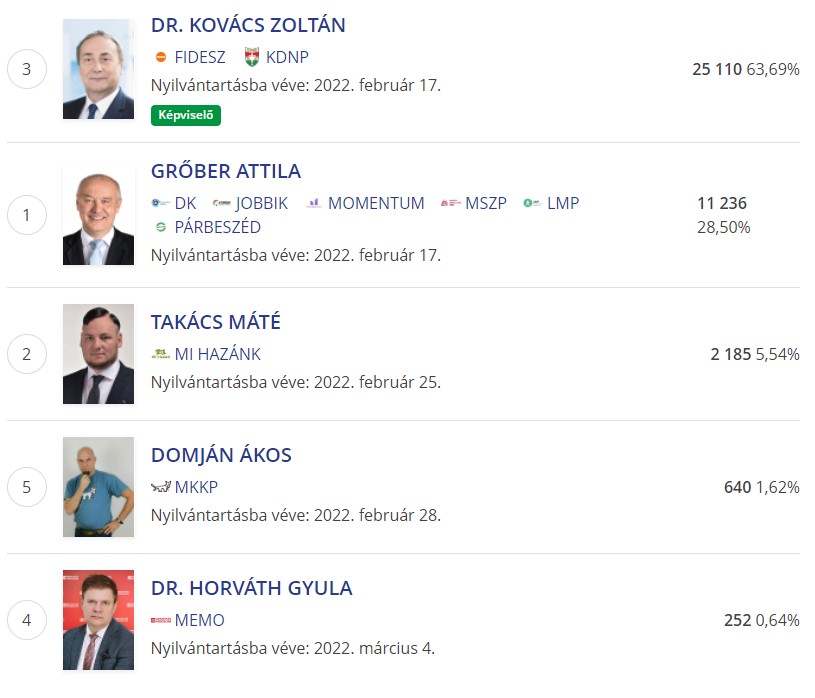Click the Jobbik party logo icon

[x=222, y=203]
